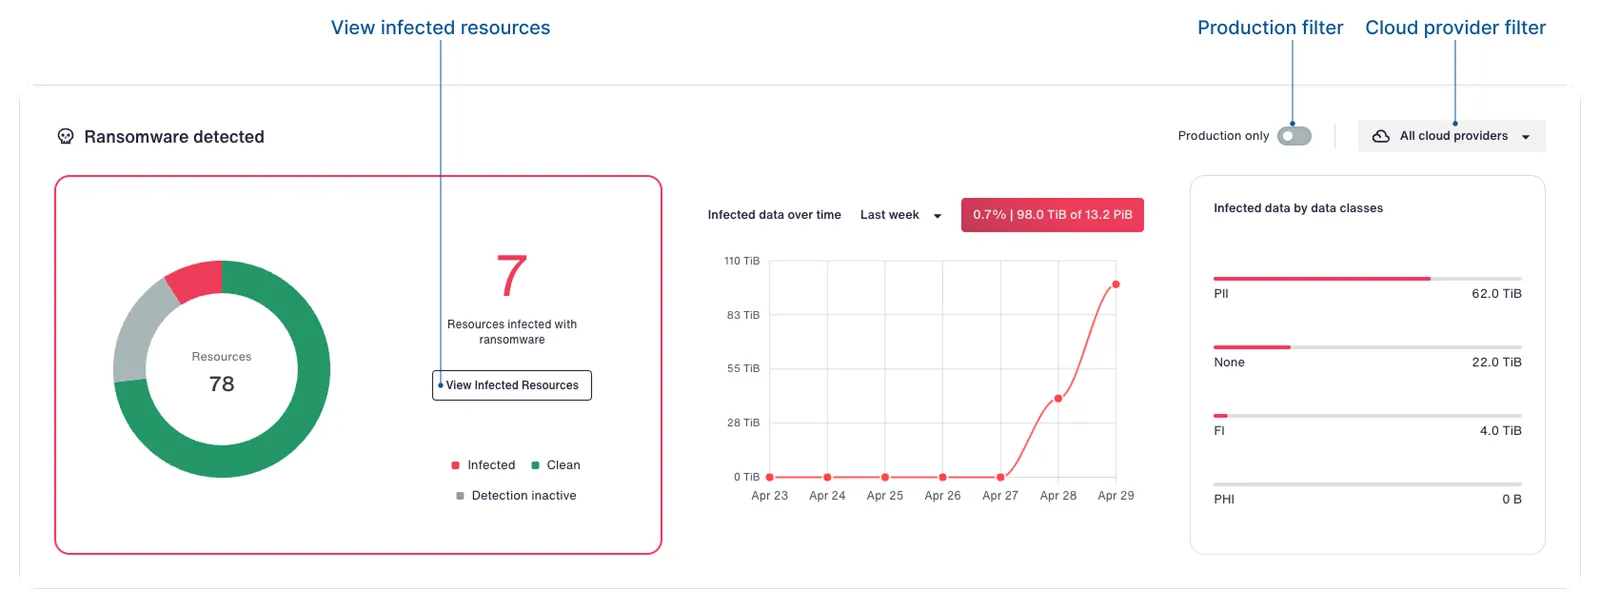Click the Detection inactive gray swatch
This screenshot has width=1600, height=608.
[x=460, y=496]
